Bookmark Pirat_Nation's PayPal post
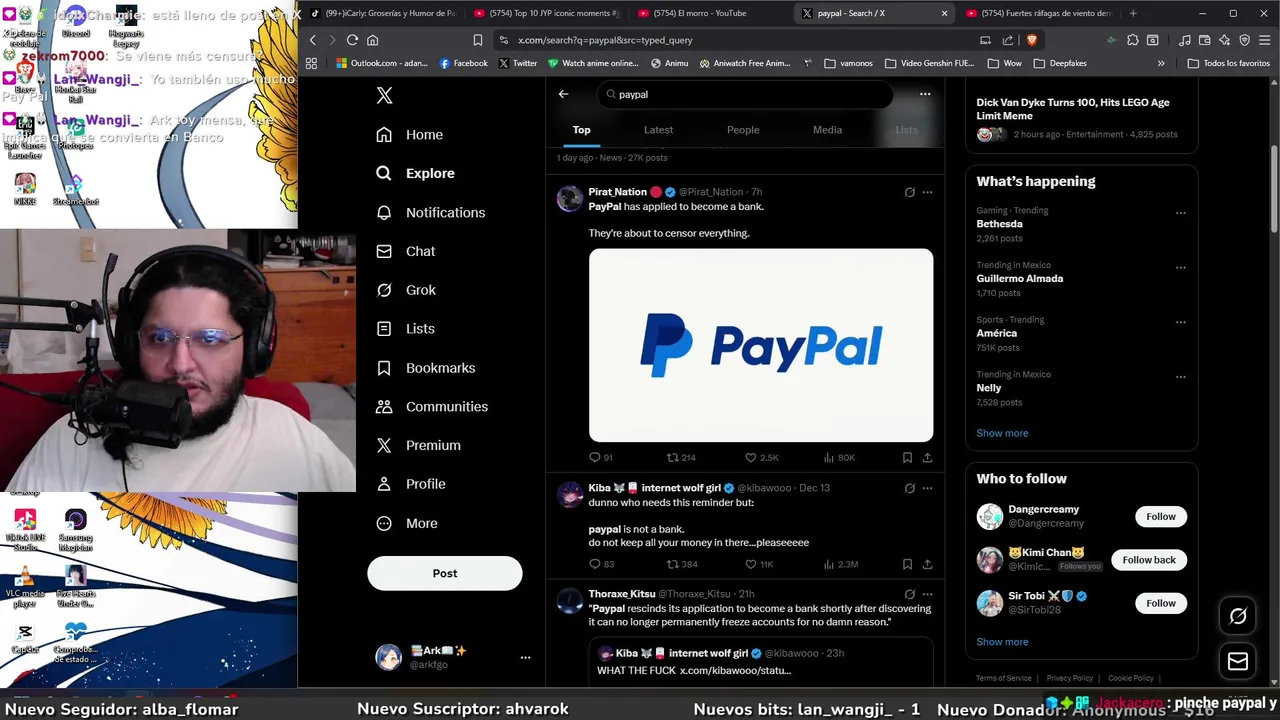This screenshot has height=720, width=1280. coord(907,457)
